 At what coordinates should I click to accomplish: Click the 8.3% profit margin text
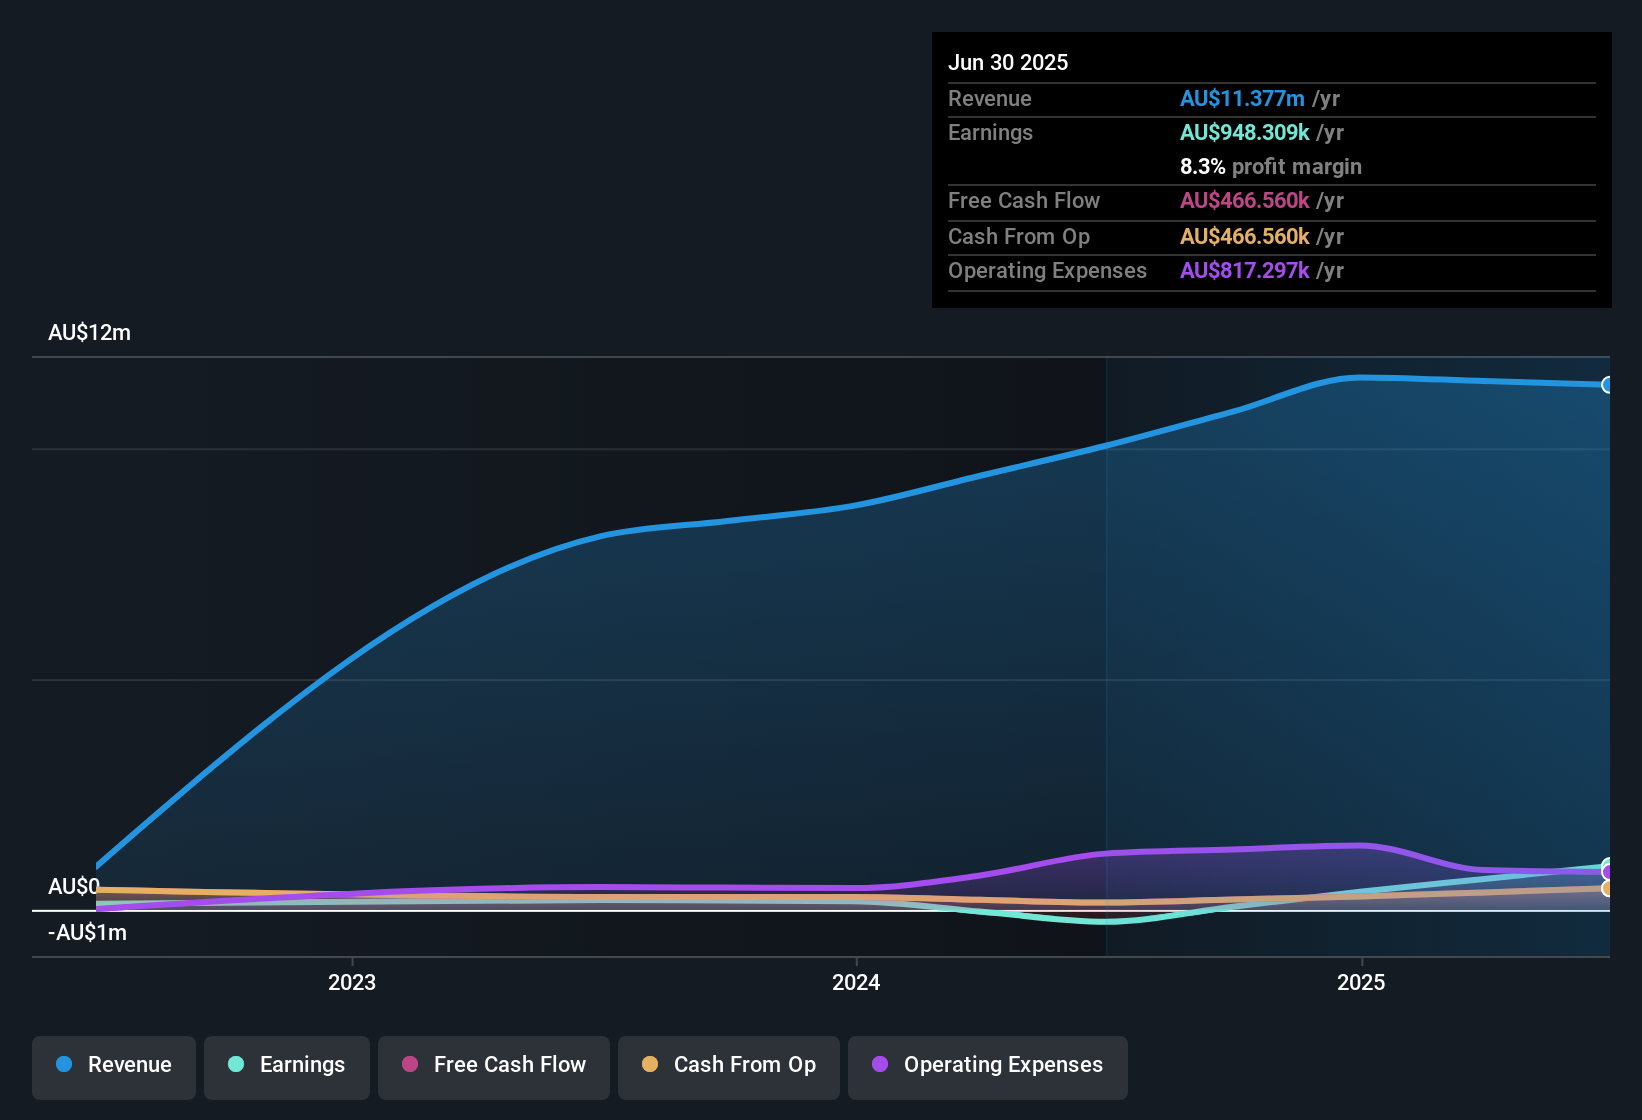click(x=1271, y=166)
